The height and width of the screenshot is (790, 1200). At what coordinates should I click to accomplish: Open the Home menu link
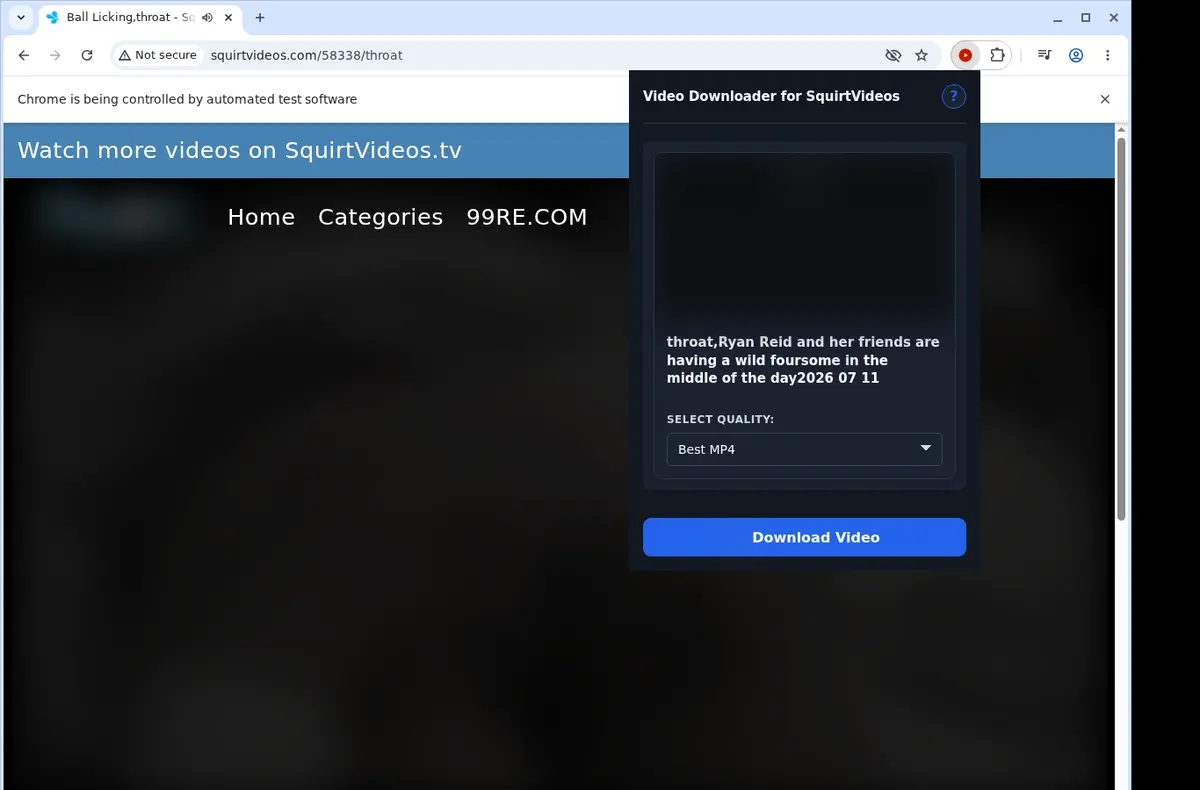pyautogui.click(x=261, y=217)
